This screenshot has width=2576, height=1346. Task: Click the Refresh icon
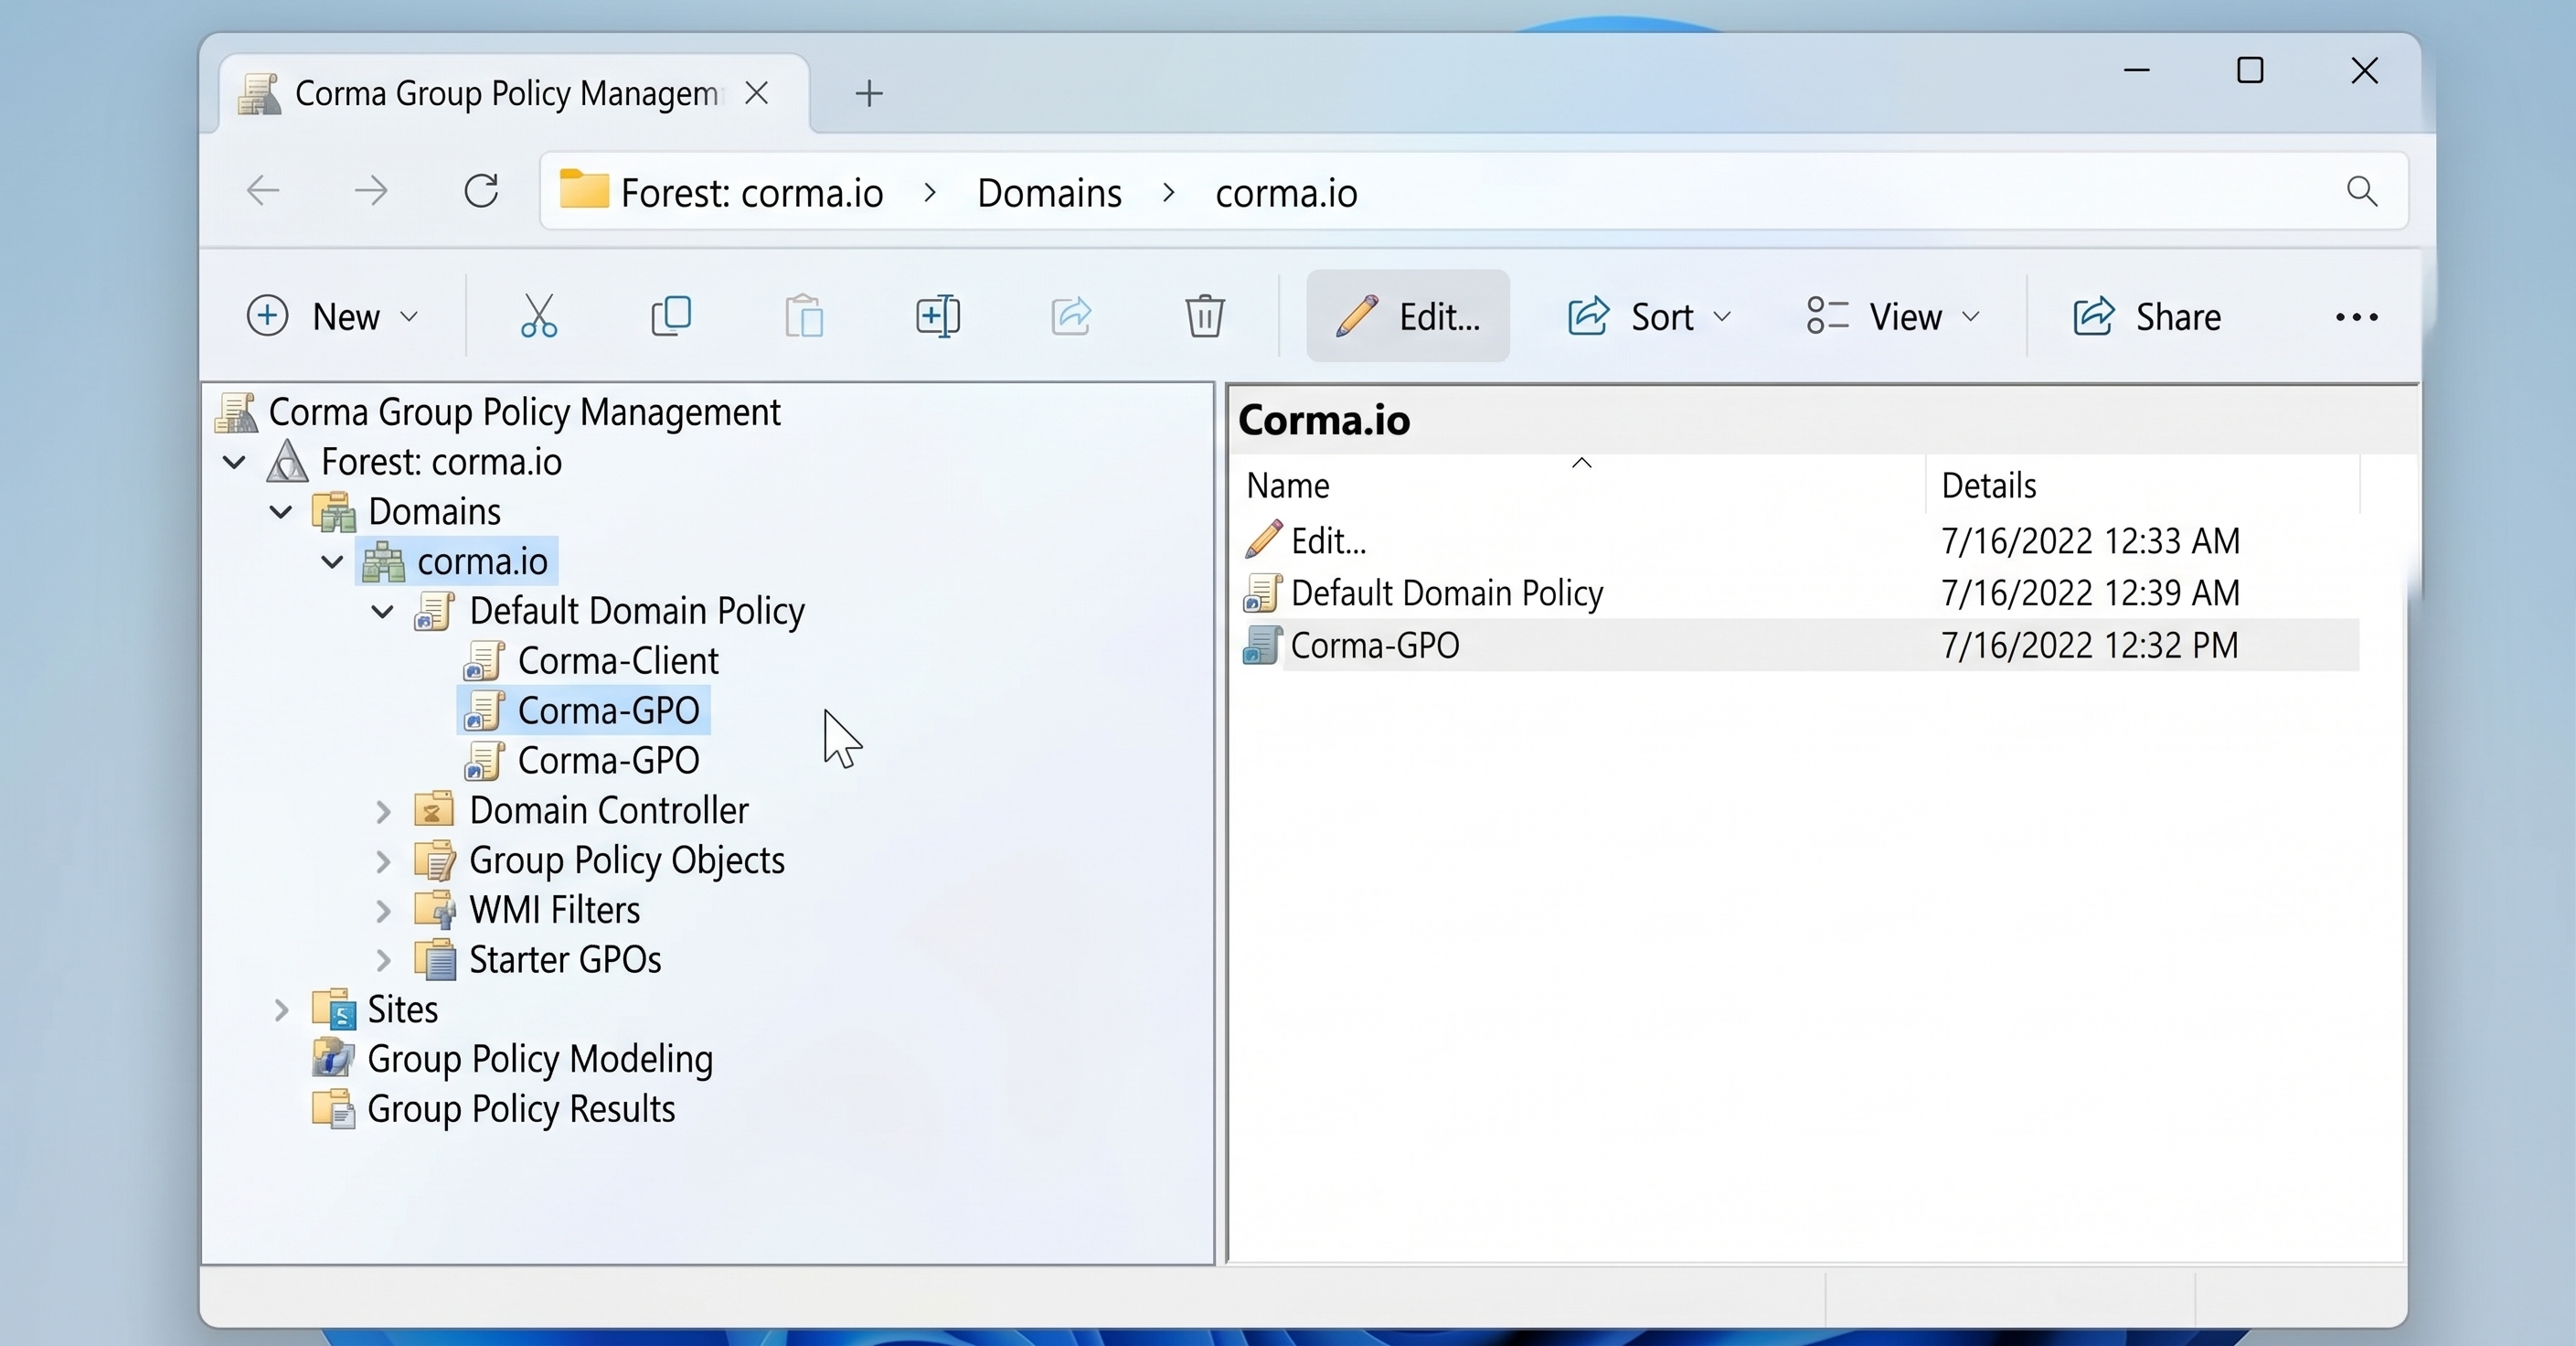point(481,190)
